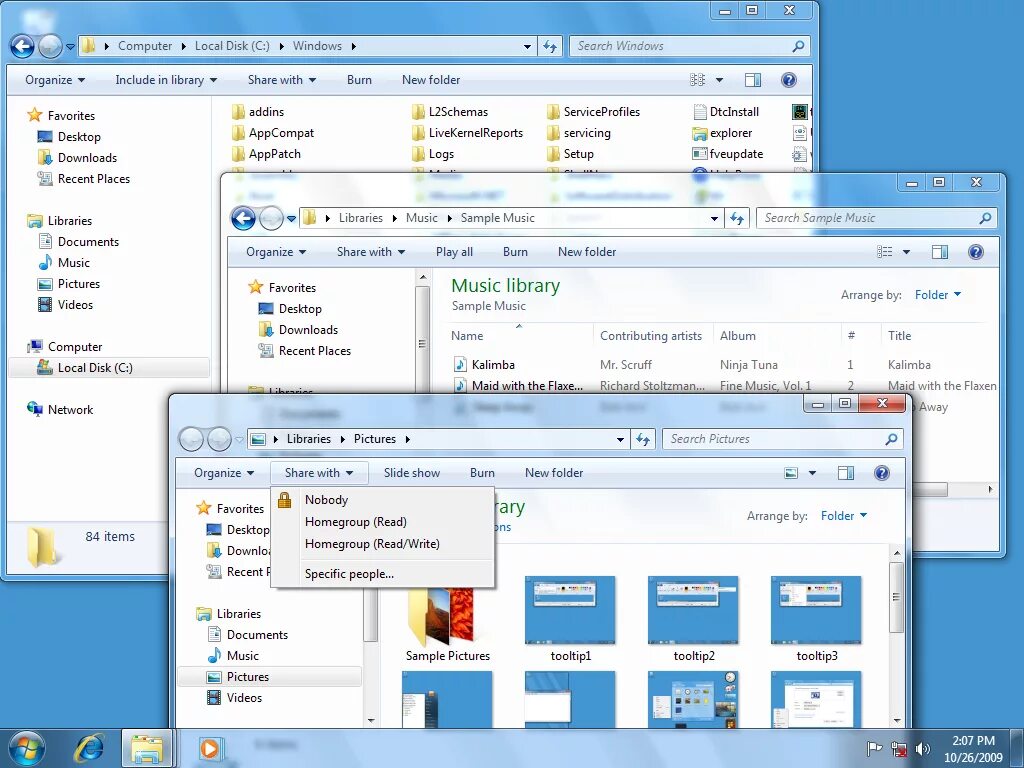Viewport: 1024px width, 768px height.
Task: Choose Specific people... sharing option
Action: (382, 574)
